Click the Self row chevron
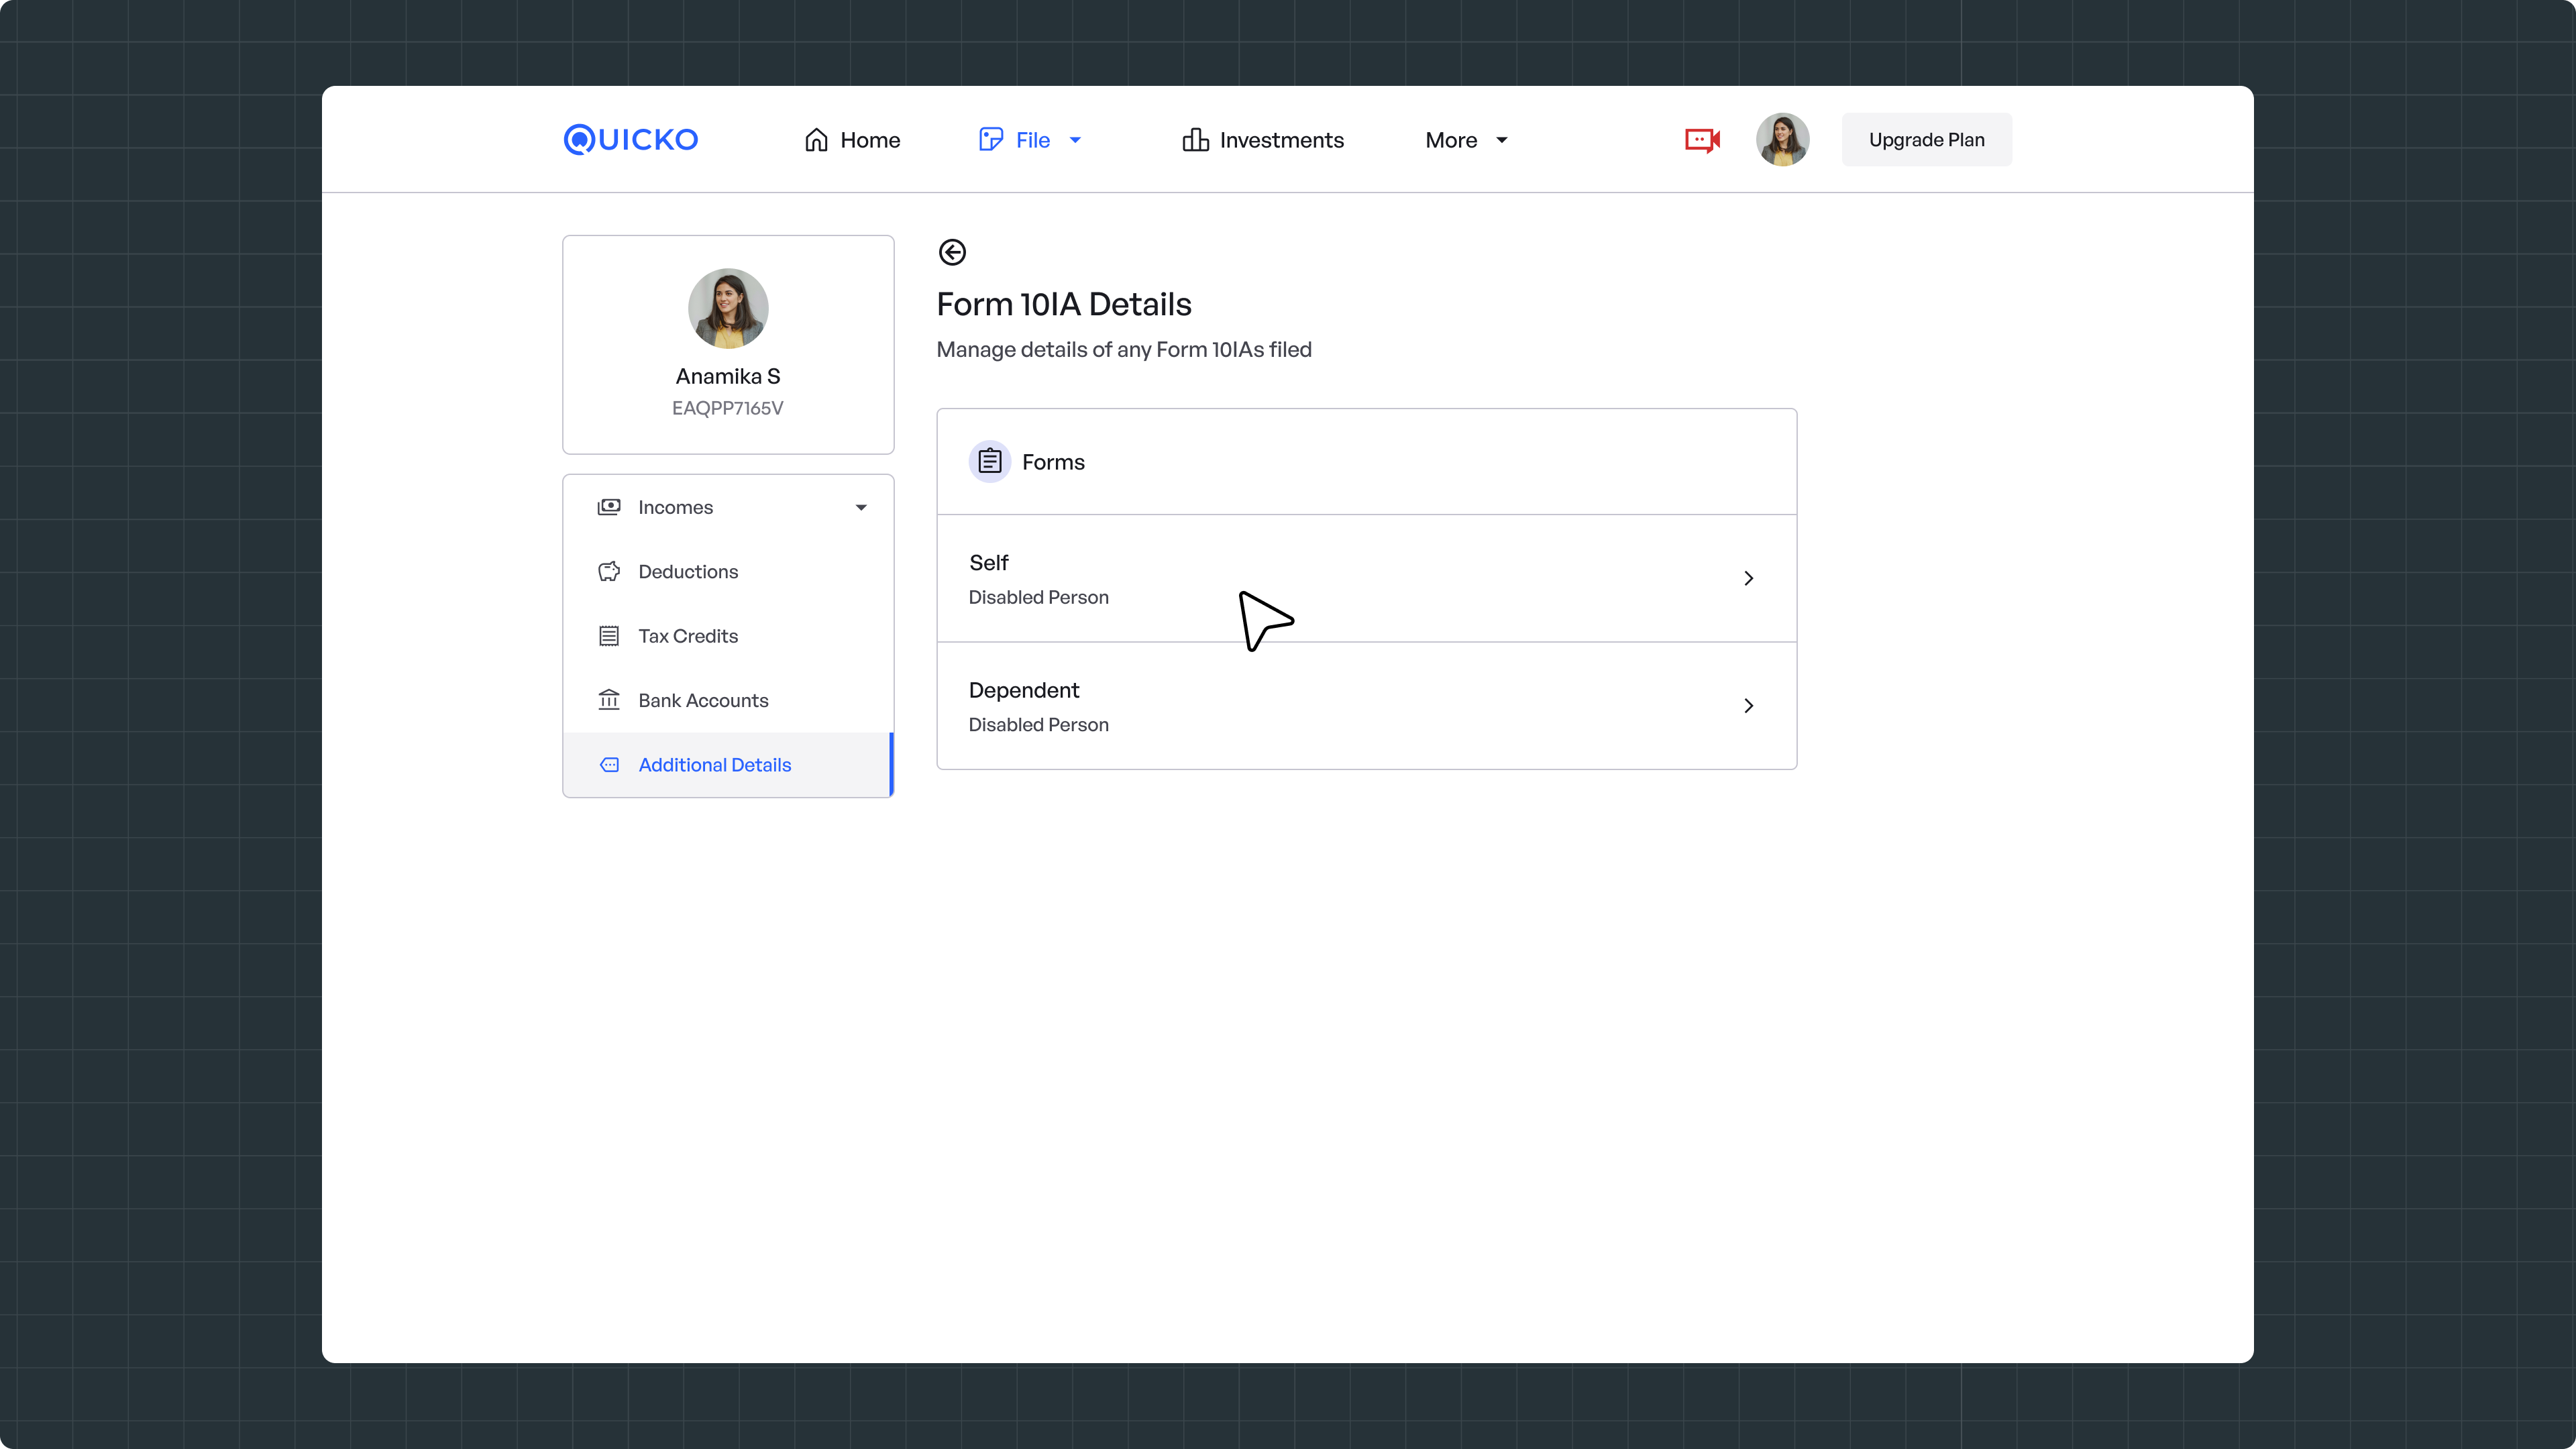The width and height of the screenshot is (2576, 1449). (1748, 578)
